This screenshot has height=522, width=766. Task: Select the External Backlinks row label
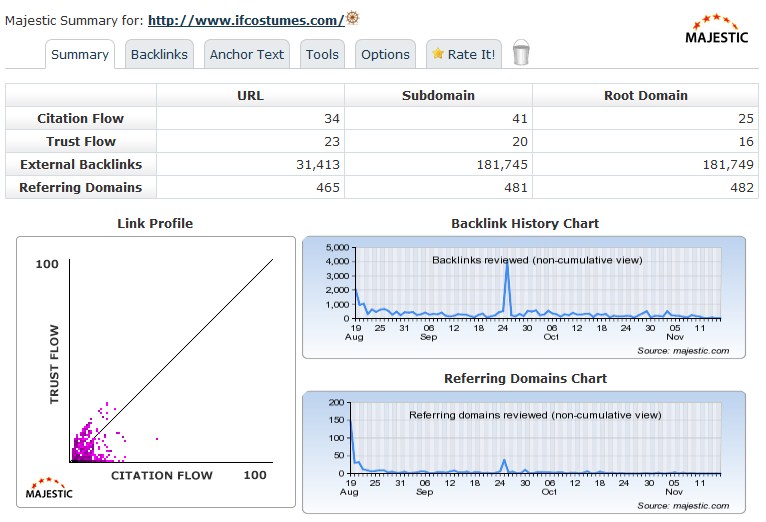(81, 164)
